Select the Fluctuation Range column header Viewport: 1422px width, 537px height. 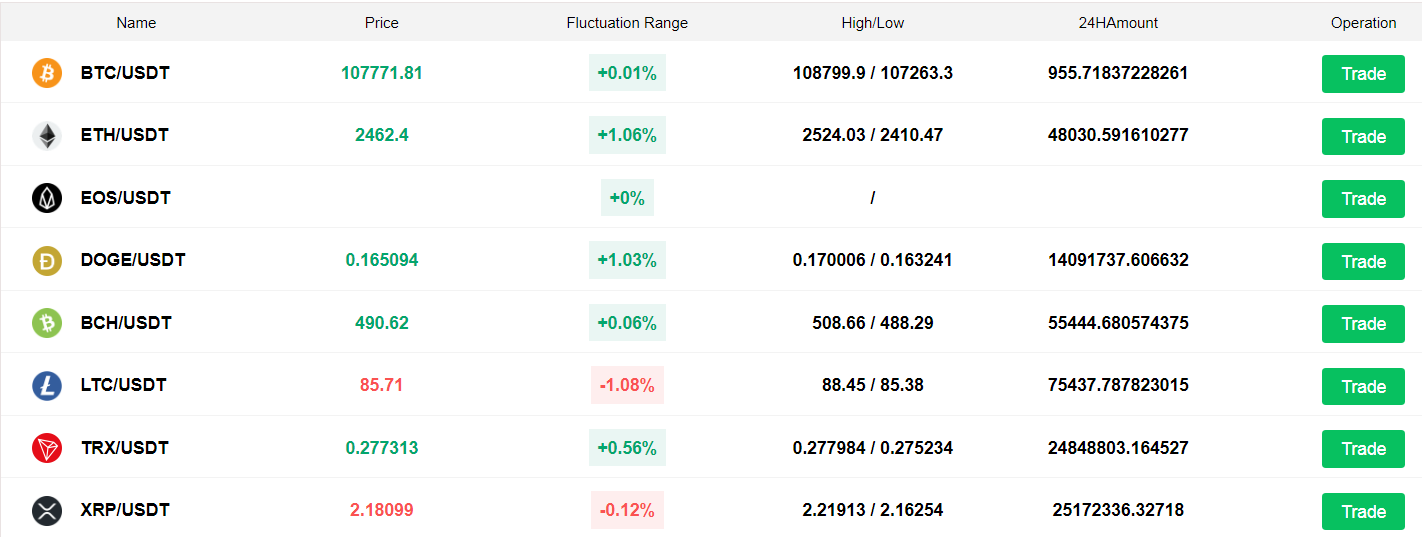tap(627, 23)
